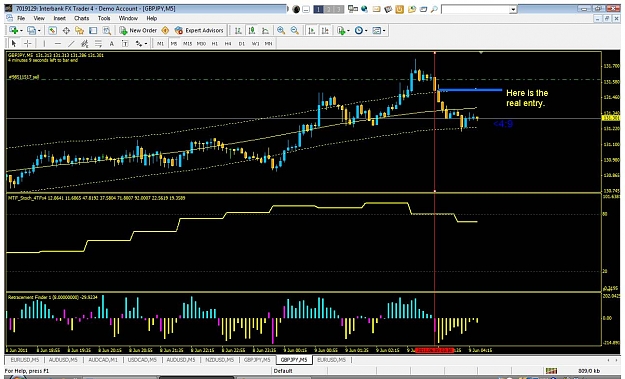Select the Text 'A' tool
The height and width of the screenshot is (379, 625).
[x=112, y=43]
